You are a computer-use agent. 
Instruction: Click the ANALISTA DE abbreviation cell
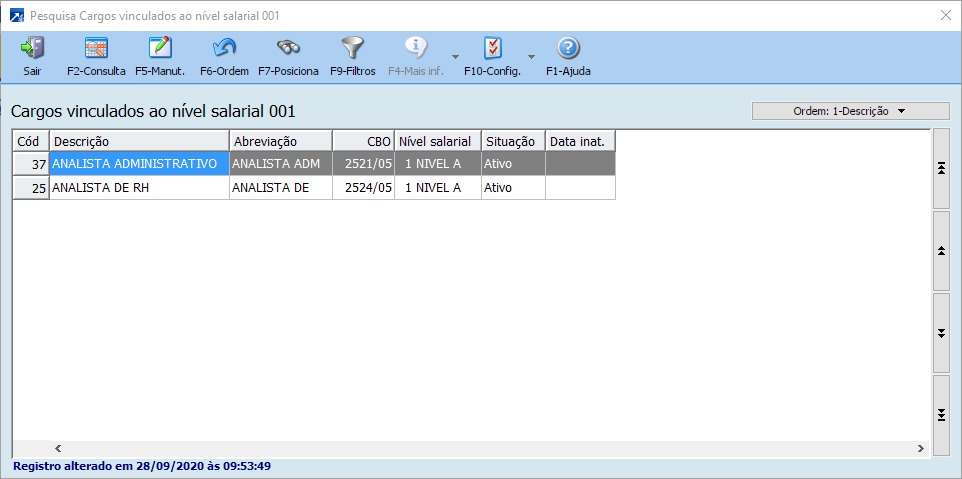281,188
